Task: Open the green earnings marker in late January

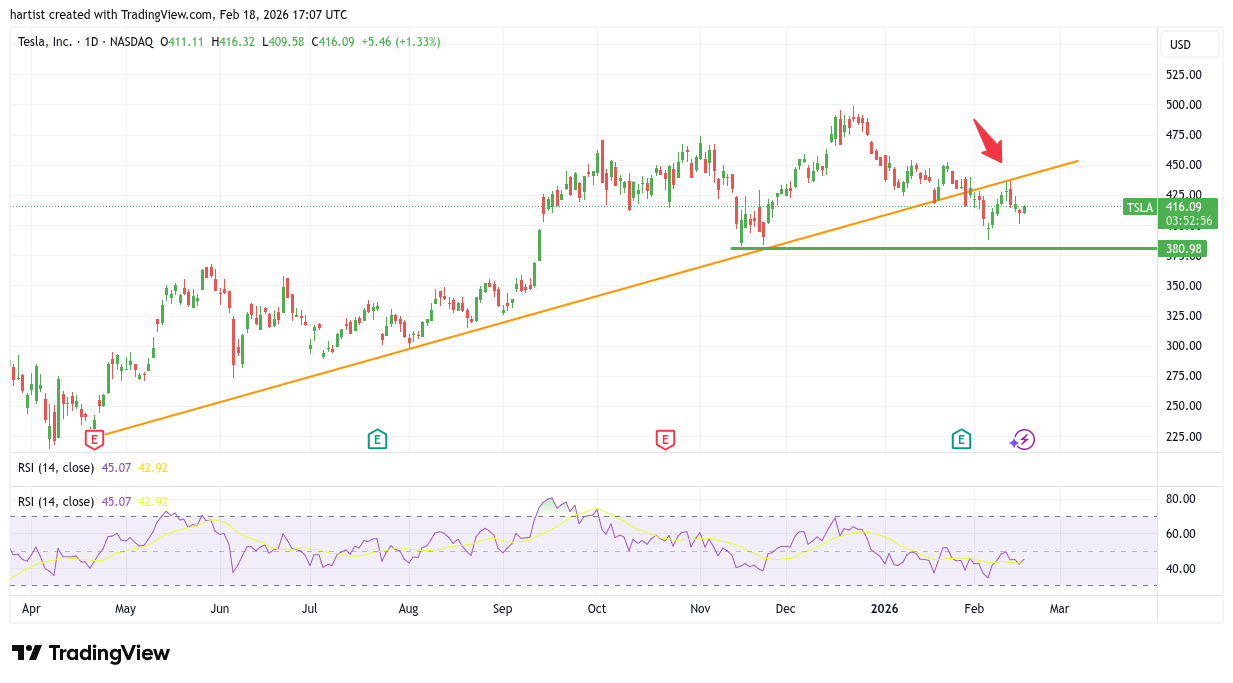Action: (961, 439)
